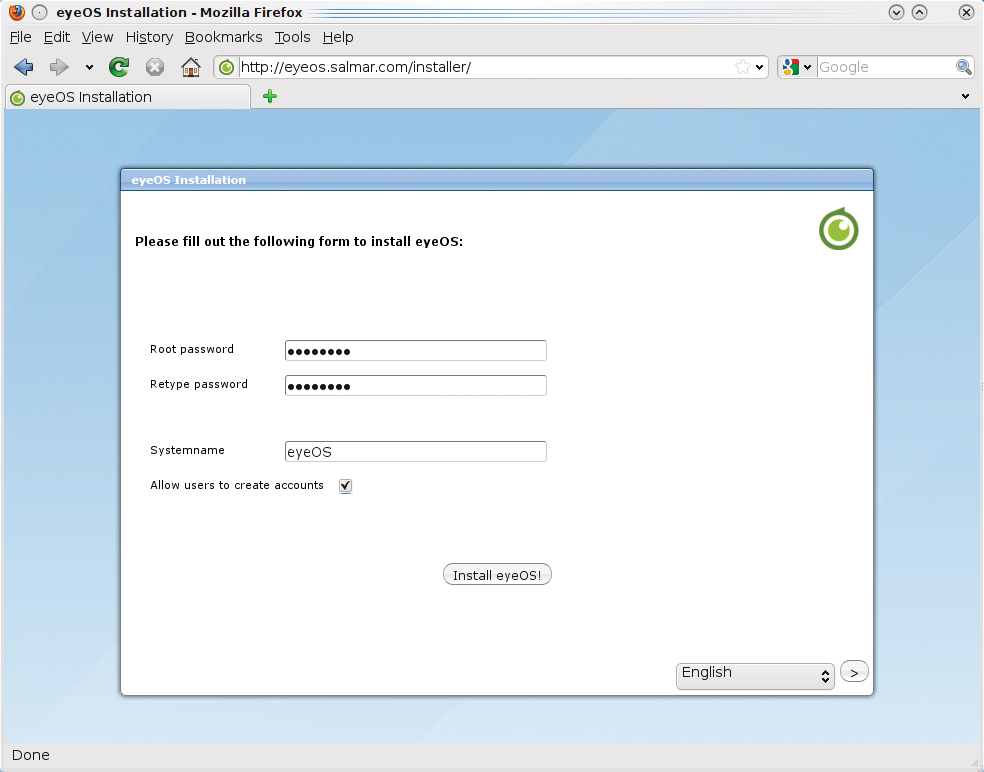984x772 pixels.
Task: Open the English language dropdown
Action: (x=755, y=675)
